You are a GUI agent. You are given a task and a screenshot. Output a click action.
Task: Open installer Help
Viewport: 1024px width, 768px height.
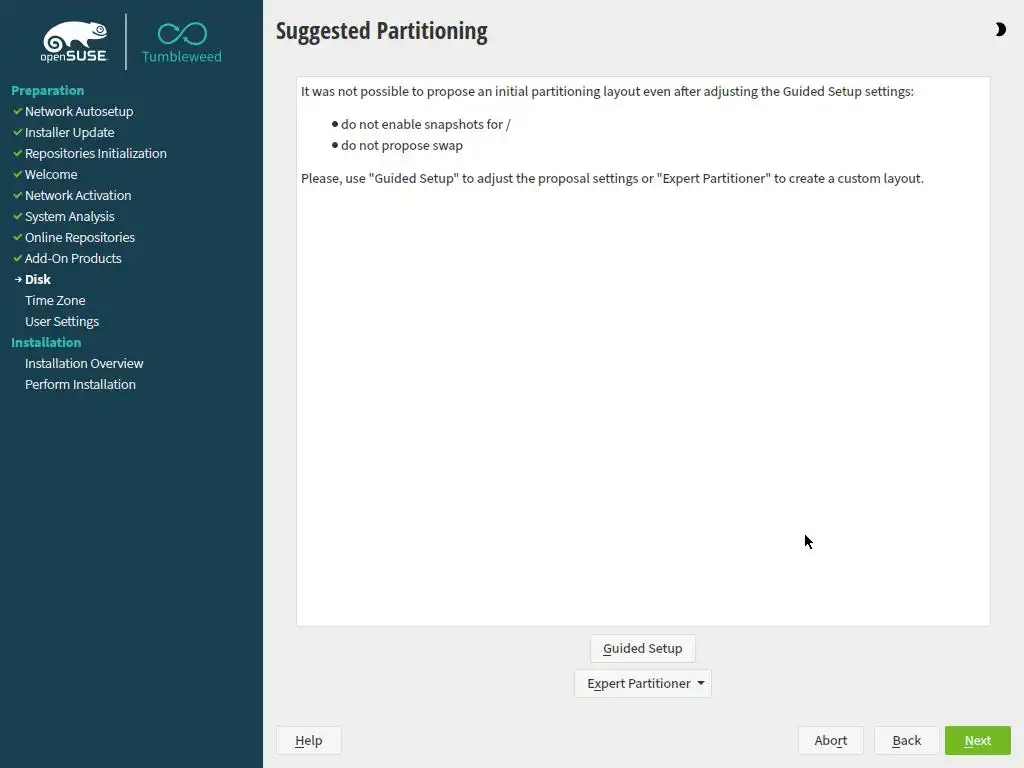[x=308, y=740]
